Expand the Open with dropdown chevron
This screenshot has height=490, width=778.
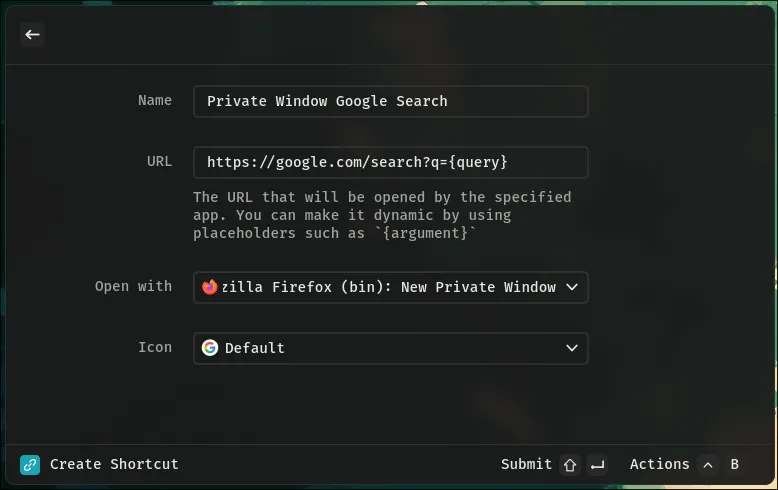[572, 287]
